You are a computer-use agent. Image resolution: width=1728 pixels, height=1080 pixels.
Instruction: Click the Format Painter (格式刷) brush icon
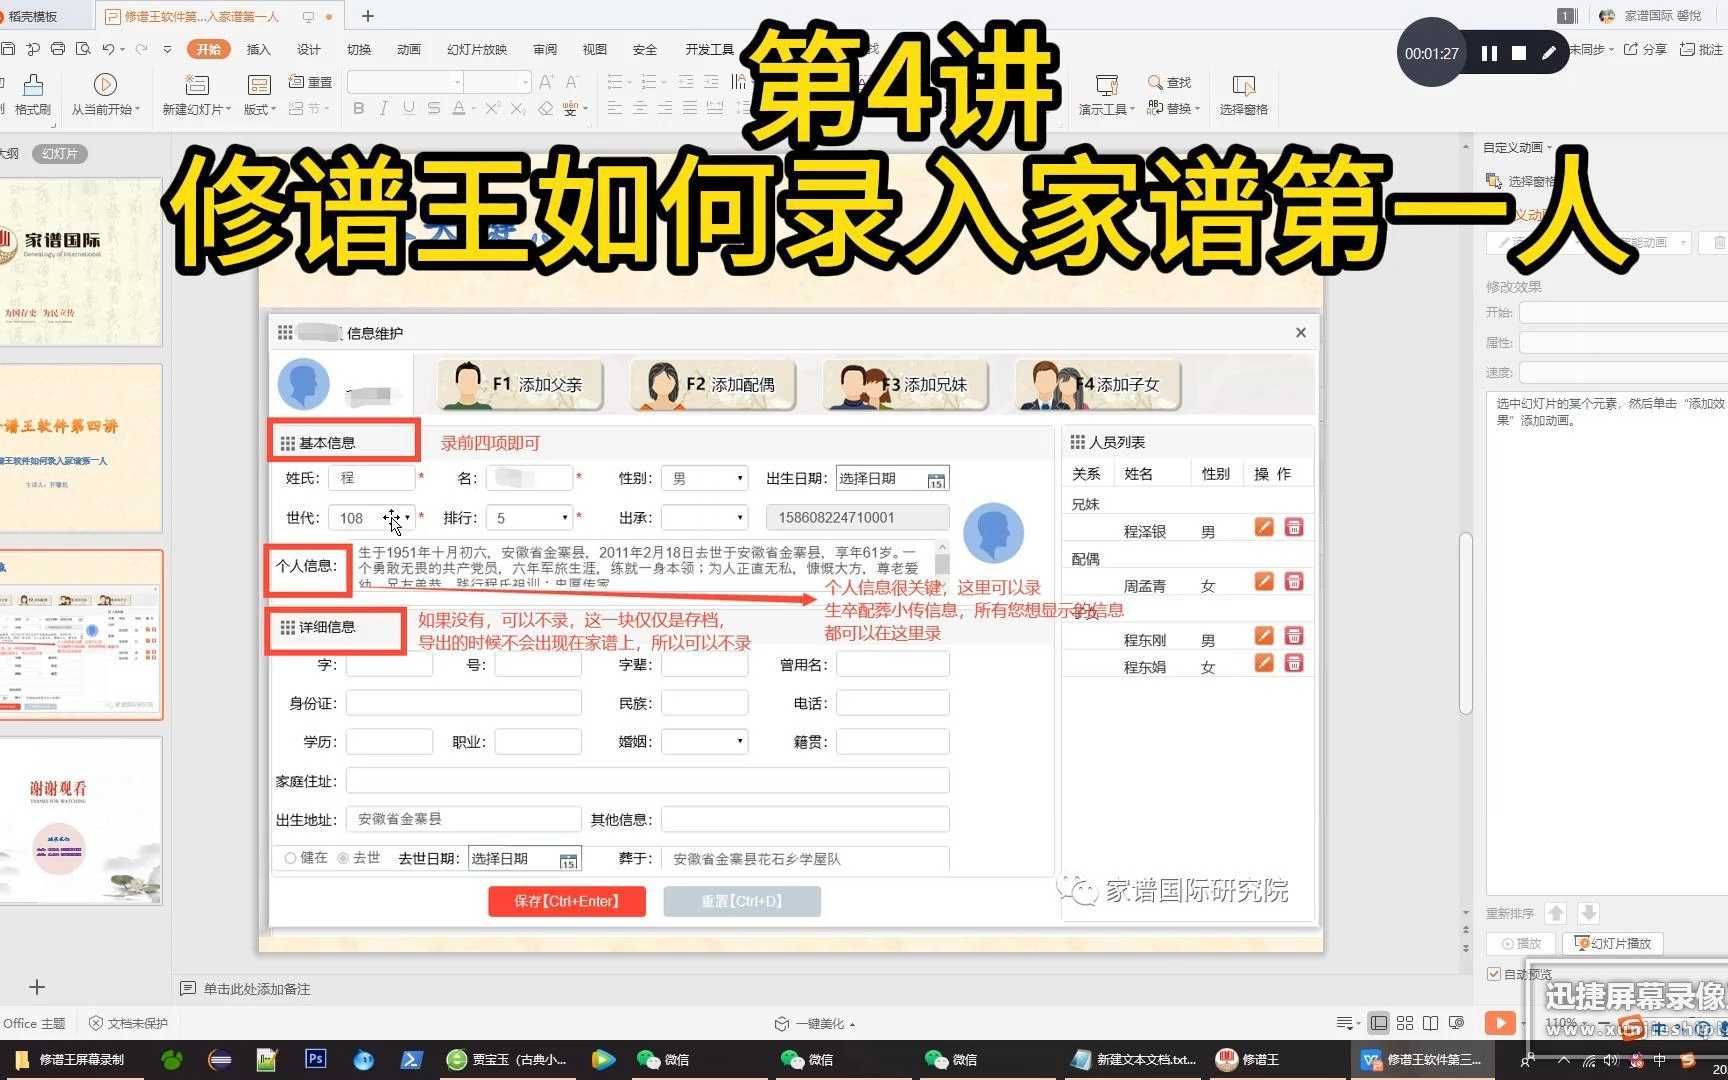point(33,84)
